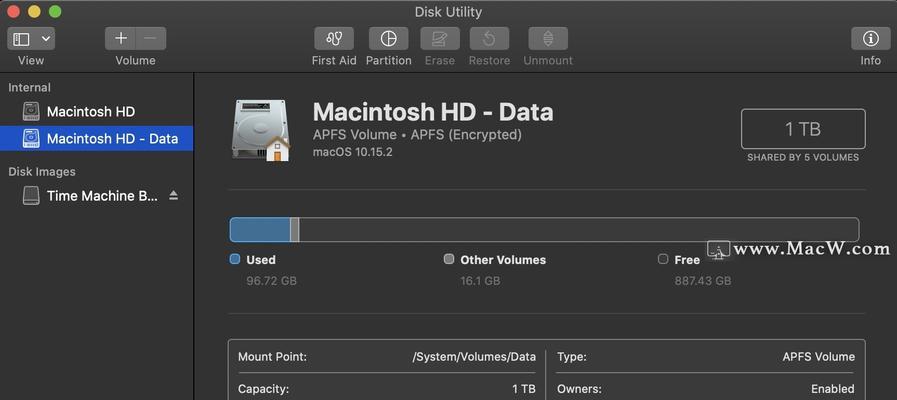The width and height of the screenshot is (897, 400).
Task: Open the Partition tool
Action: point(388,39)
